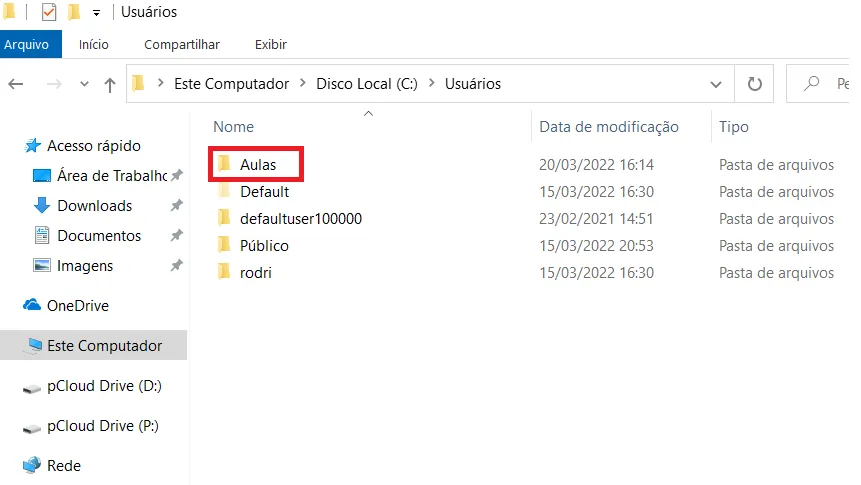
Task: Sort by the Nome column header
Action: click(x=234, y=127)
